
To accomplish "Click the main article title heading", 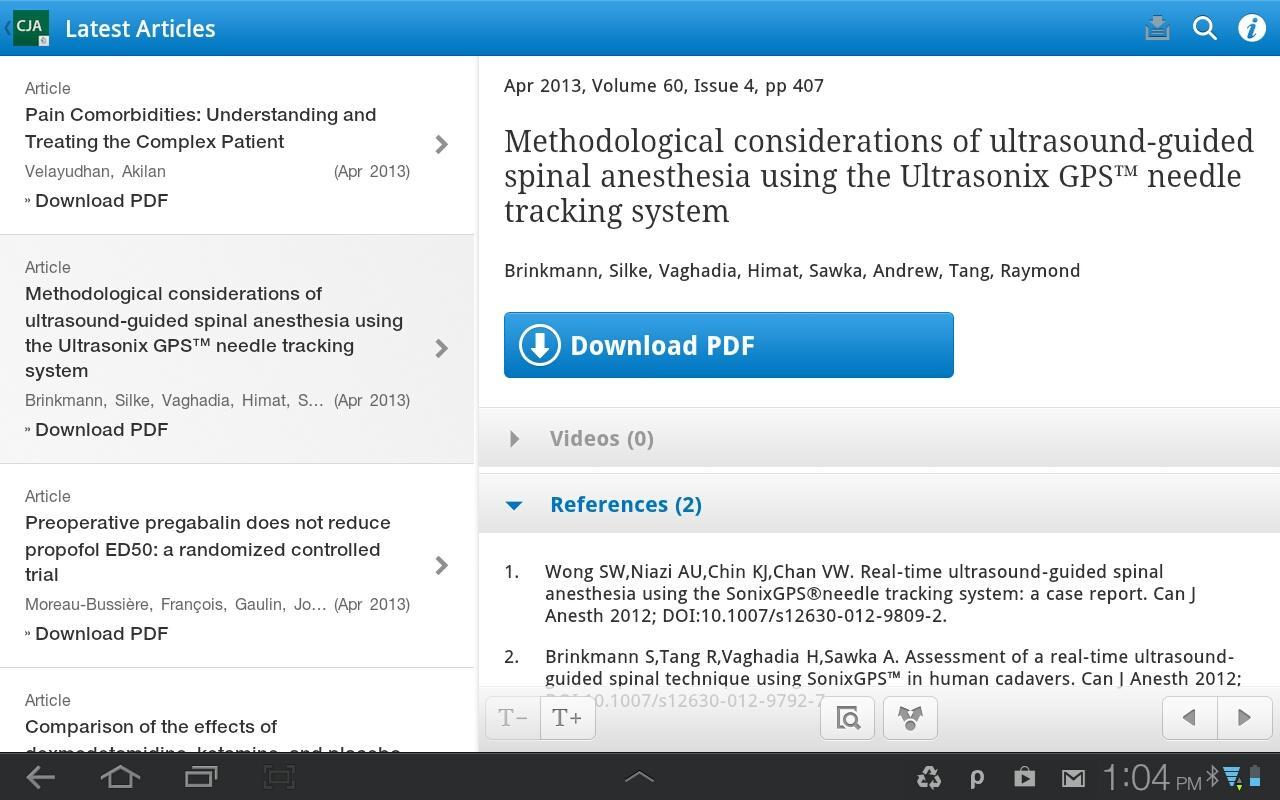I will click(x=878, y=176).
